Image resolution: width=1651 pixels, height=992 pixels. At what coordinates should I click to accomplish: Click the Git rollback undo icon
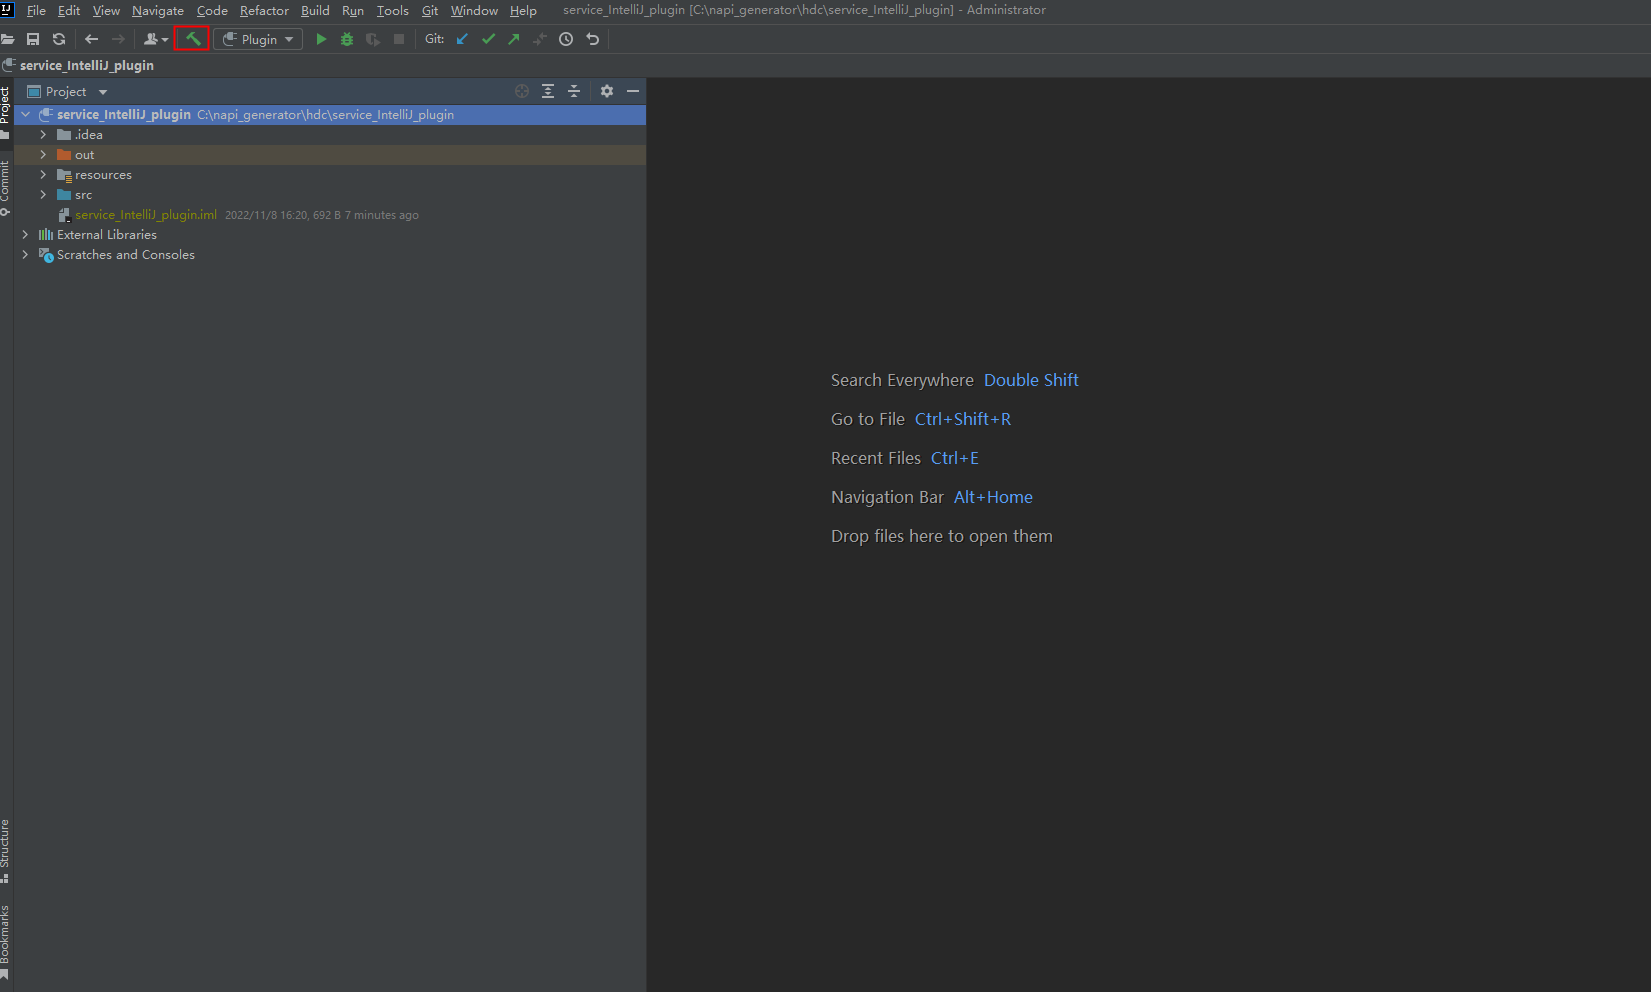593,39
